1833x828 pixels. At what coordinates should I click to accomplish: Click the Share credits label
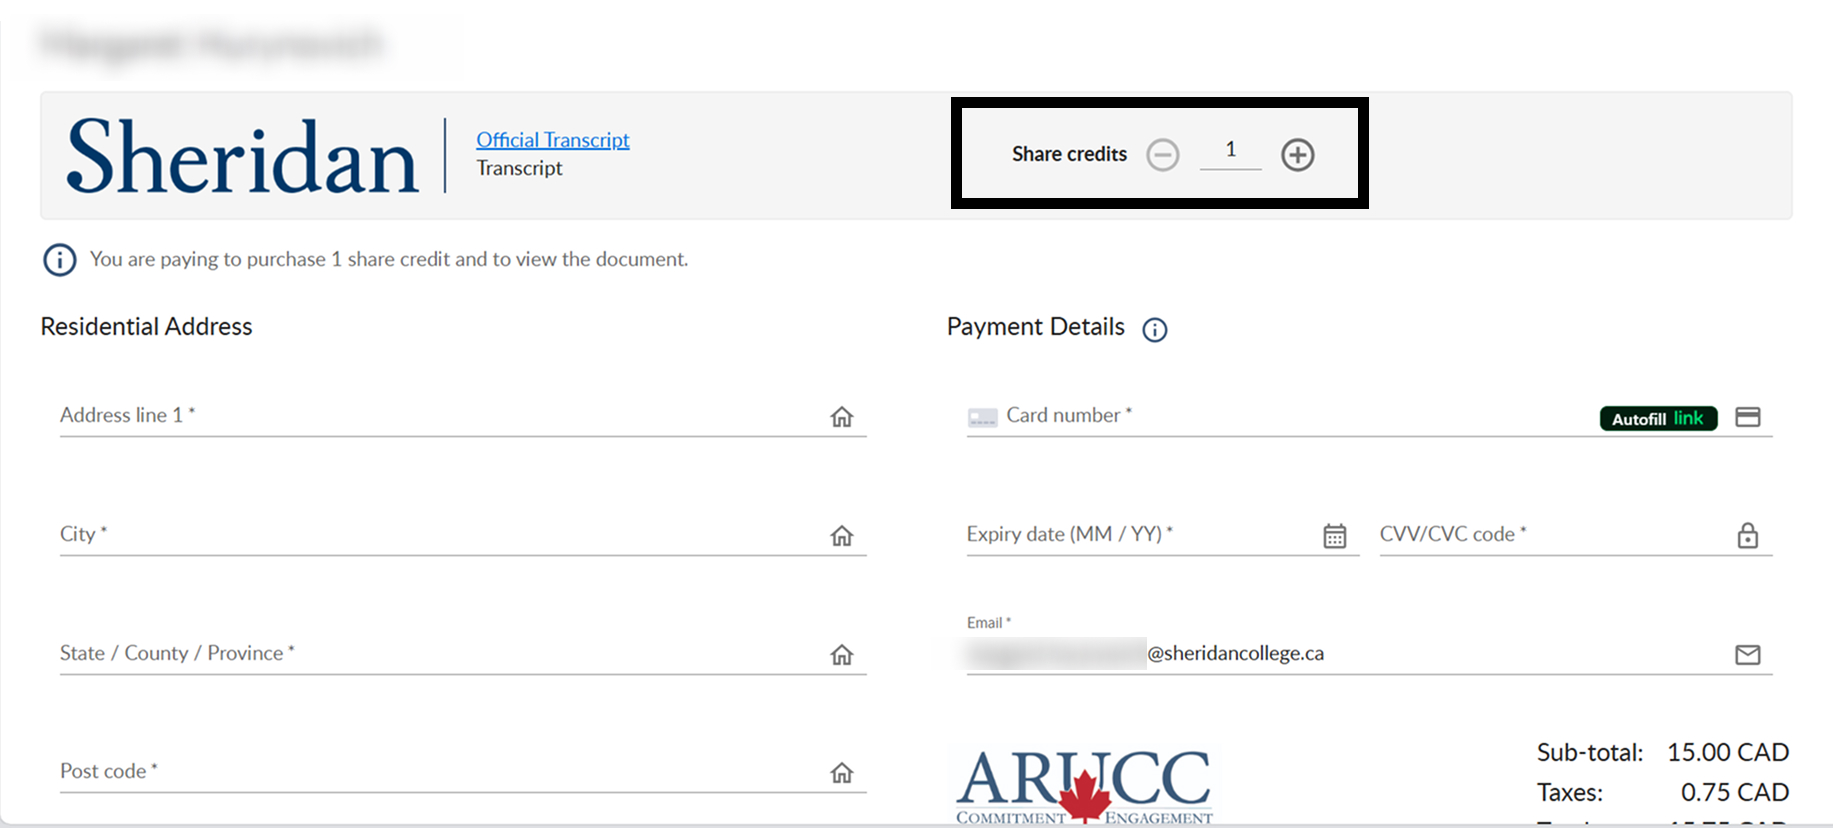point(1069,154)
